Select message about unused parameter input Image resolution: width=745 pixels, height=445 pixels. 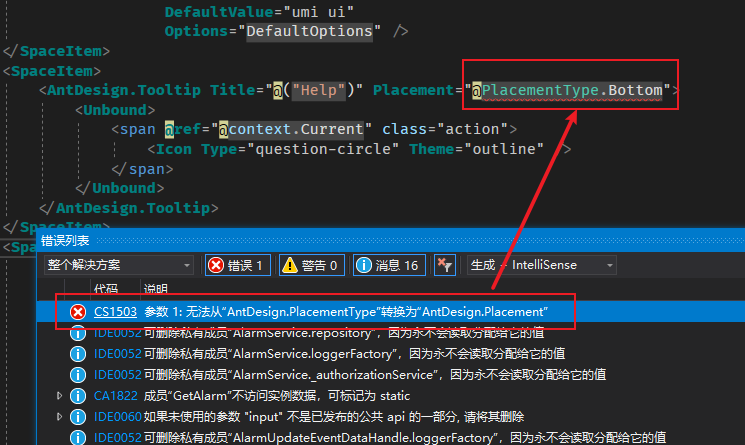pyautogui.click(x=334, y=417)
